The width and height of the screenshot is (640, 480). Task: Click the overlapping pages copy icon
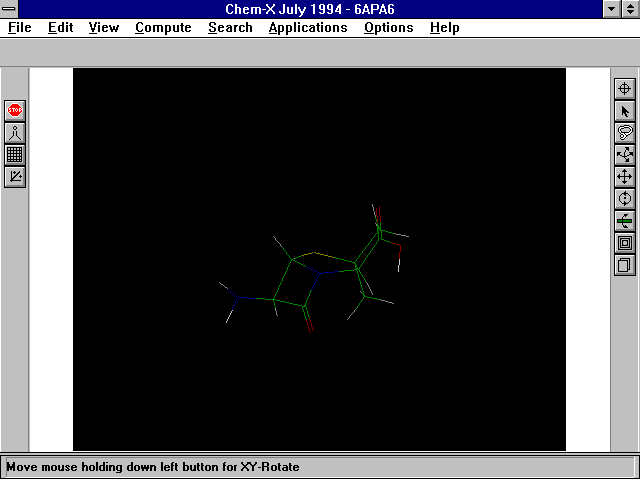click(x=625, y=265)
